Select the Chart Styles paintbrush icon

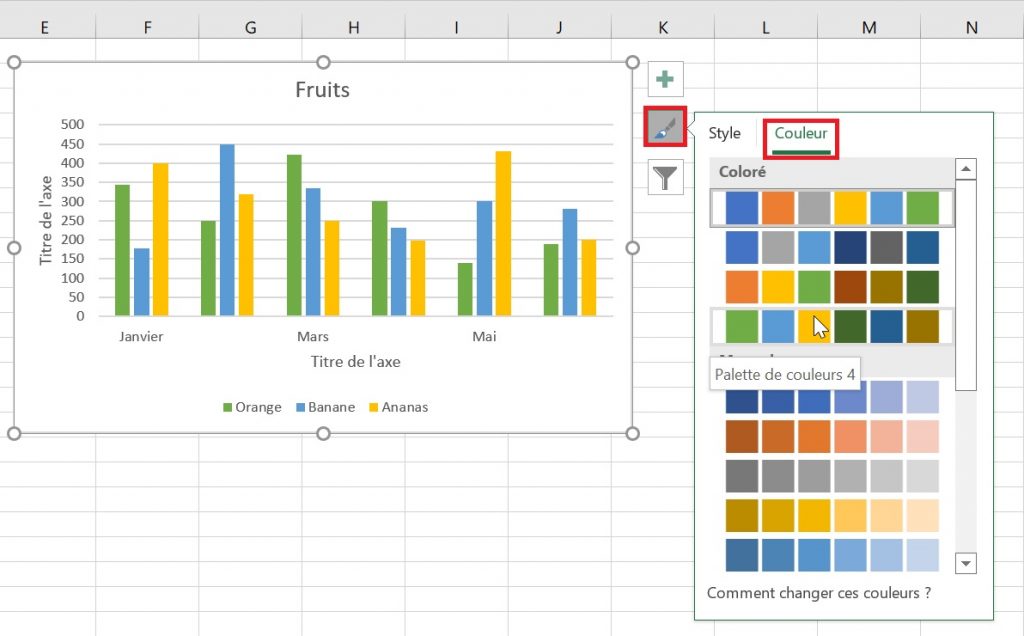point(664,127)
